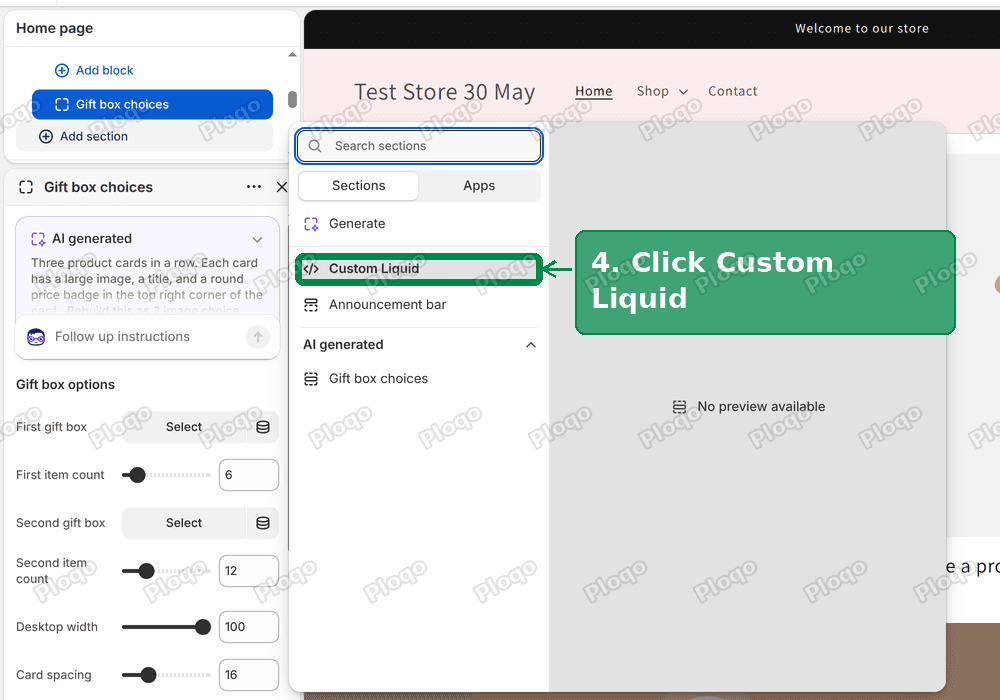Edit the Desktop width value 100
This screenshot has width=1000, height=700.
click(249, 627)
